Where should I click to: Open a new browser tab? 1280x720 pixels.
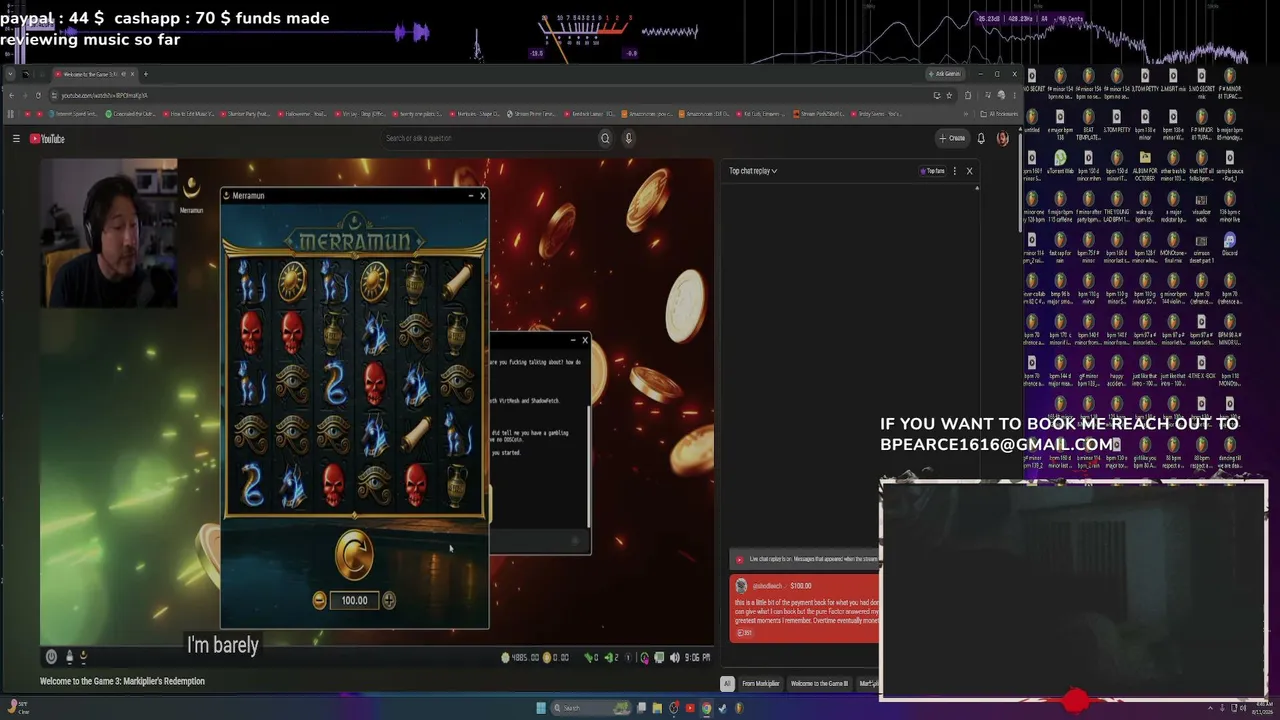pos(145,74)
